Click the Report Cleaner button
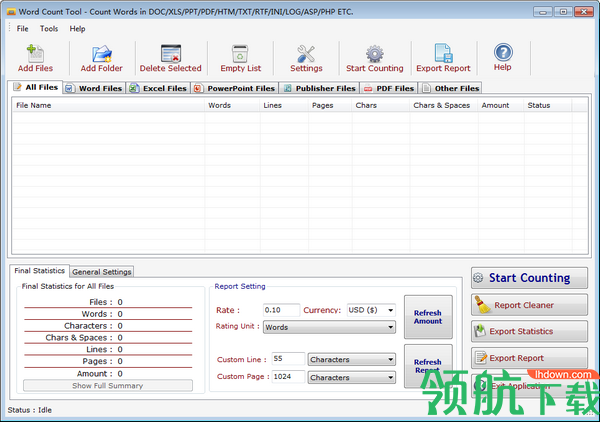Screen dimensions: 600x422 click(x=529, y=305)
